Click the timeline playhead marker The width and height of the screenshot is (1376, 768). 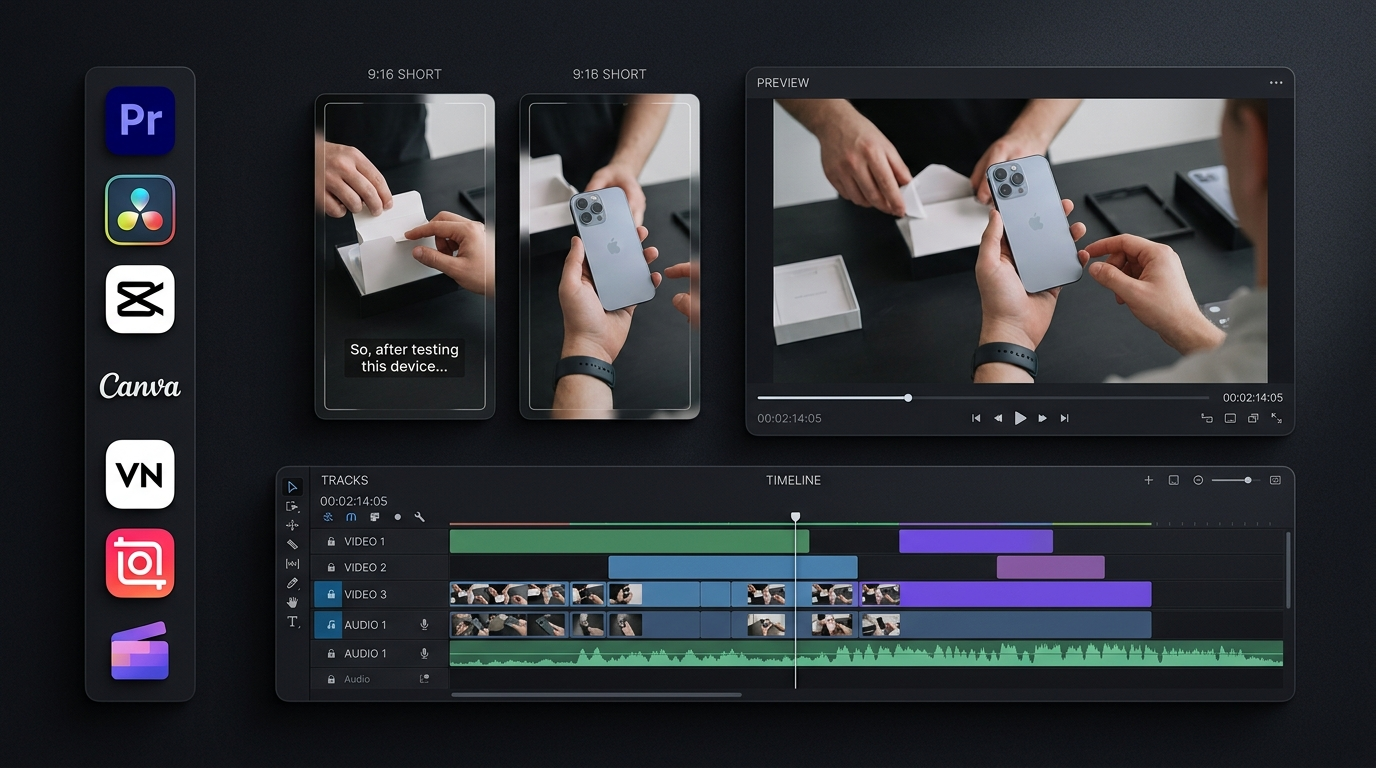point(796,517)
